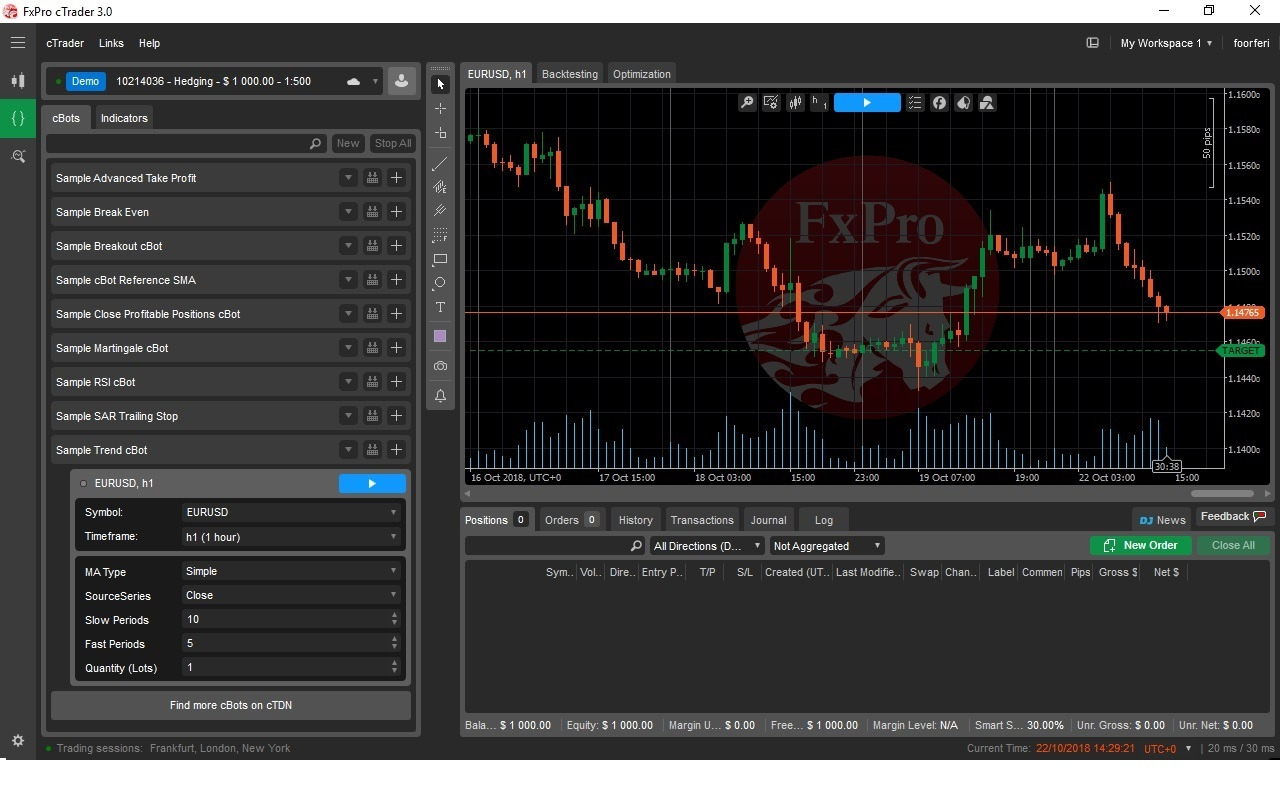Adjust the Slow Periods stepper

pyautogui.click(x=394, y=619)
